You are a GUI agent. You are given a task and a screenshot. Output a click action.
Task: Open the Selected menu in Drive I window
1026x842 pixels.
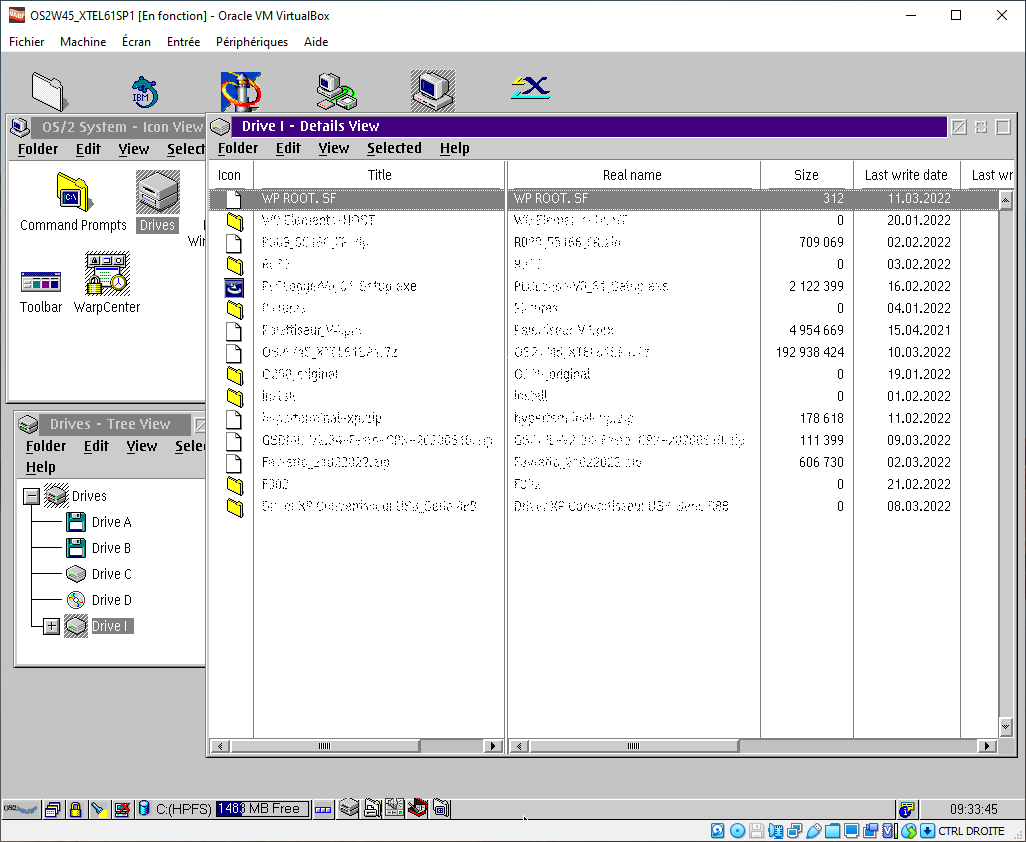pos(394,148)
